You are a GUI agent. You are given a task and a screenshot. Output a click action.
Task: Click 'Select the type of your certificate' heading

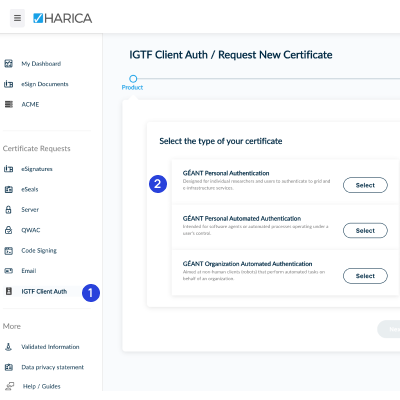(221, 141)
